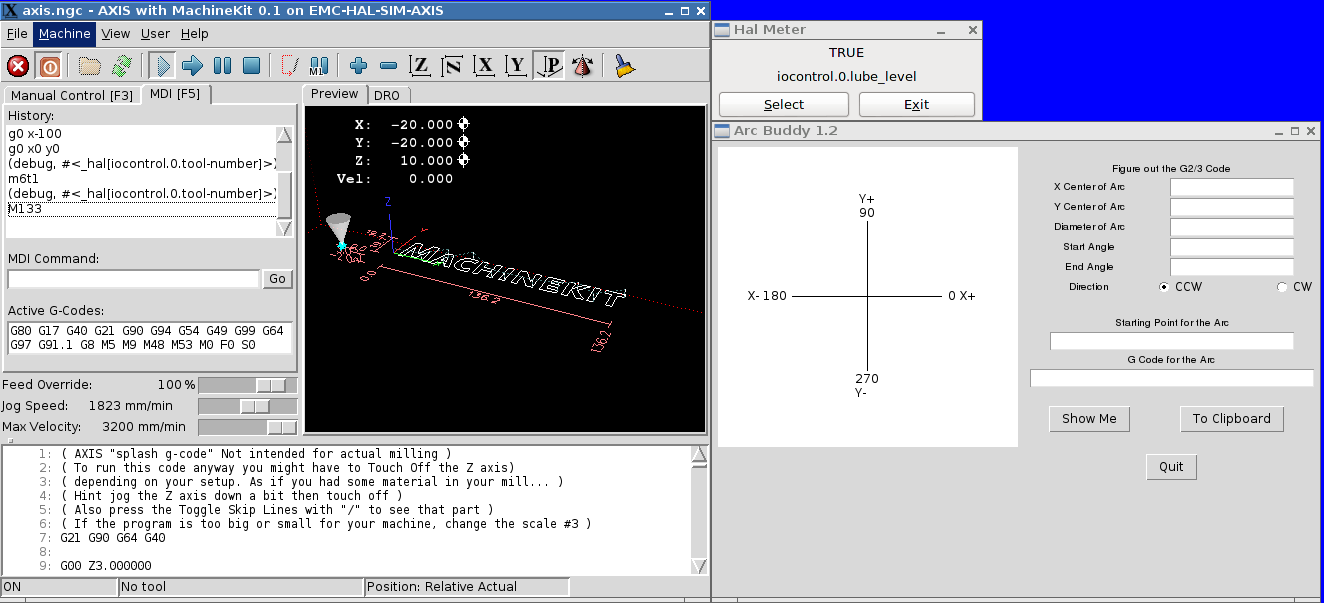Click the Show Me button in Arc Buddy

click(1089, 419)
